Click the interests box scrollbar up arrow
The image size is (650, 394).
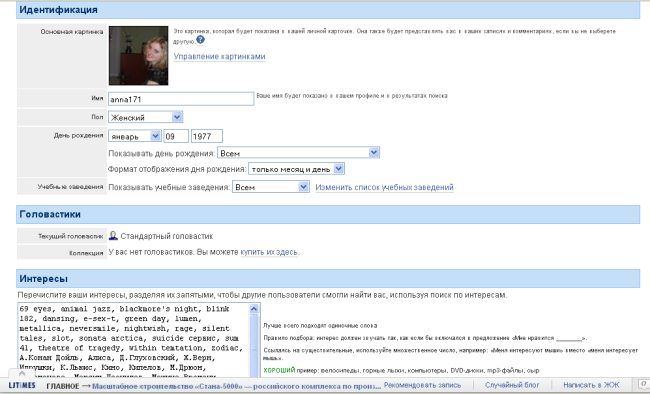coord(254,309)
